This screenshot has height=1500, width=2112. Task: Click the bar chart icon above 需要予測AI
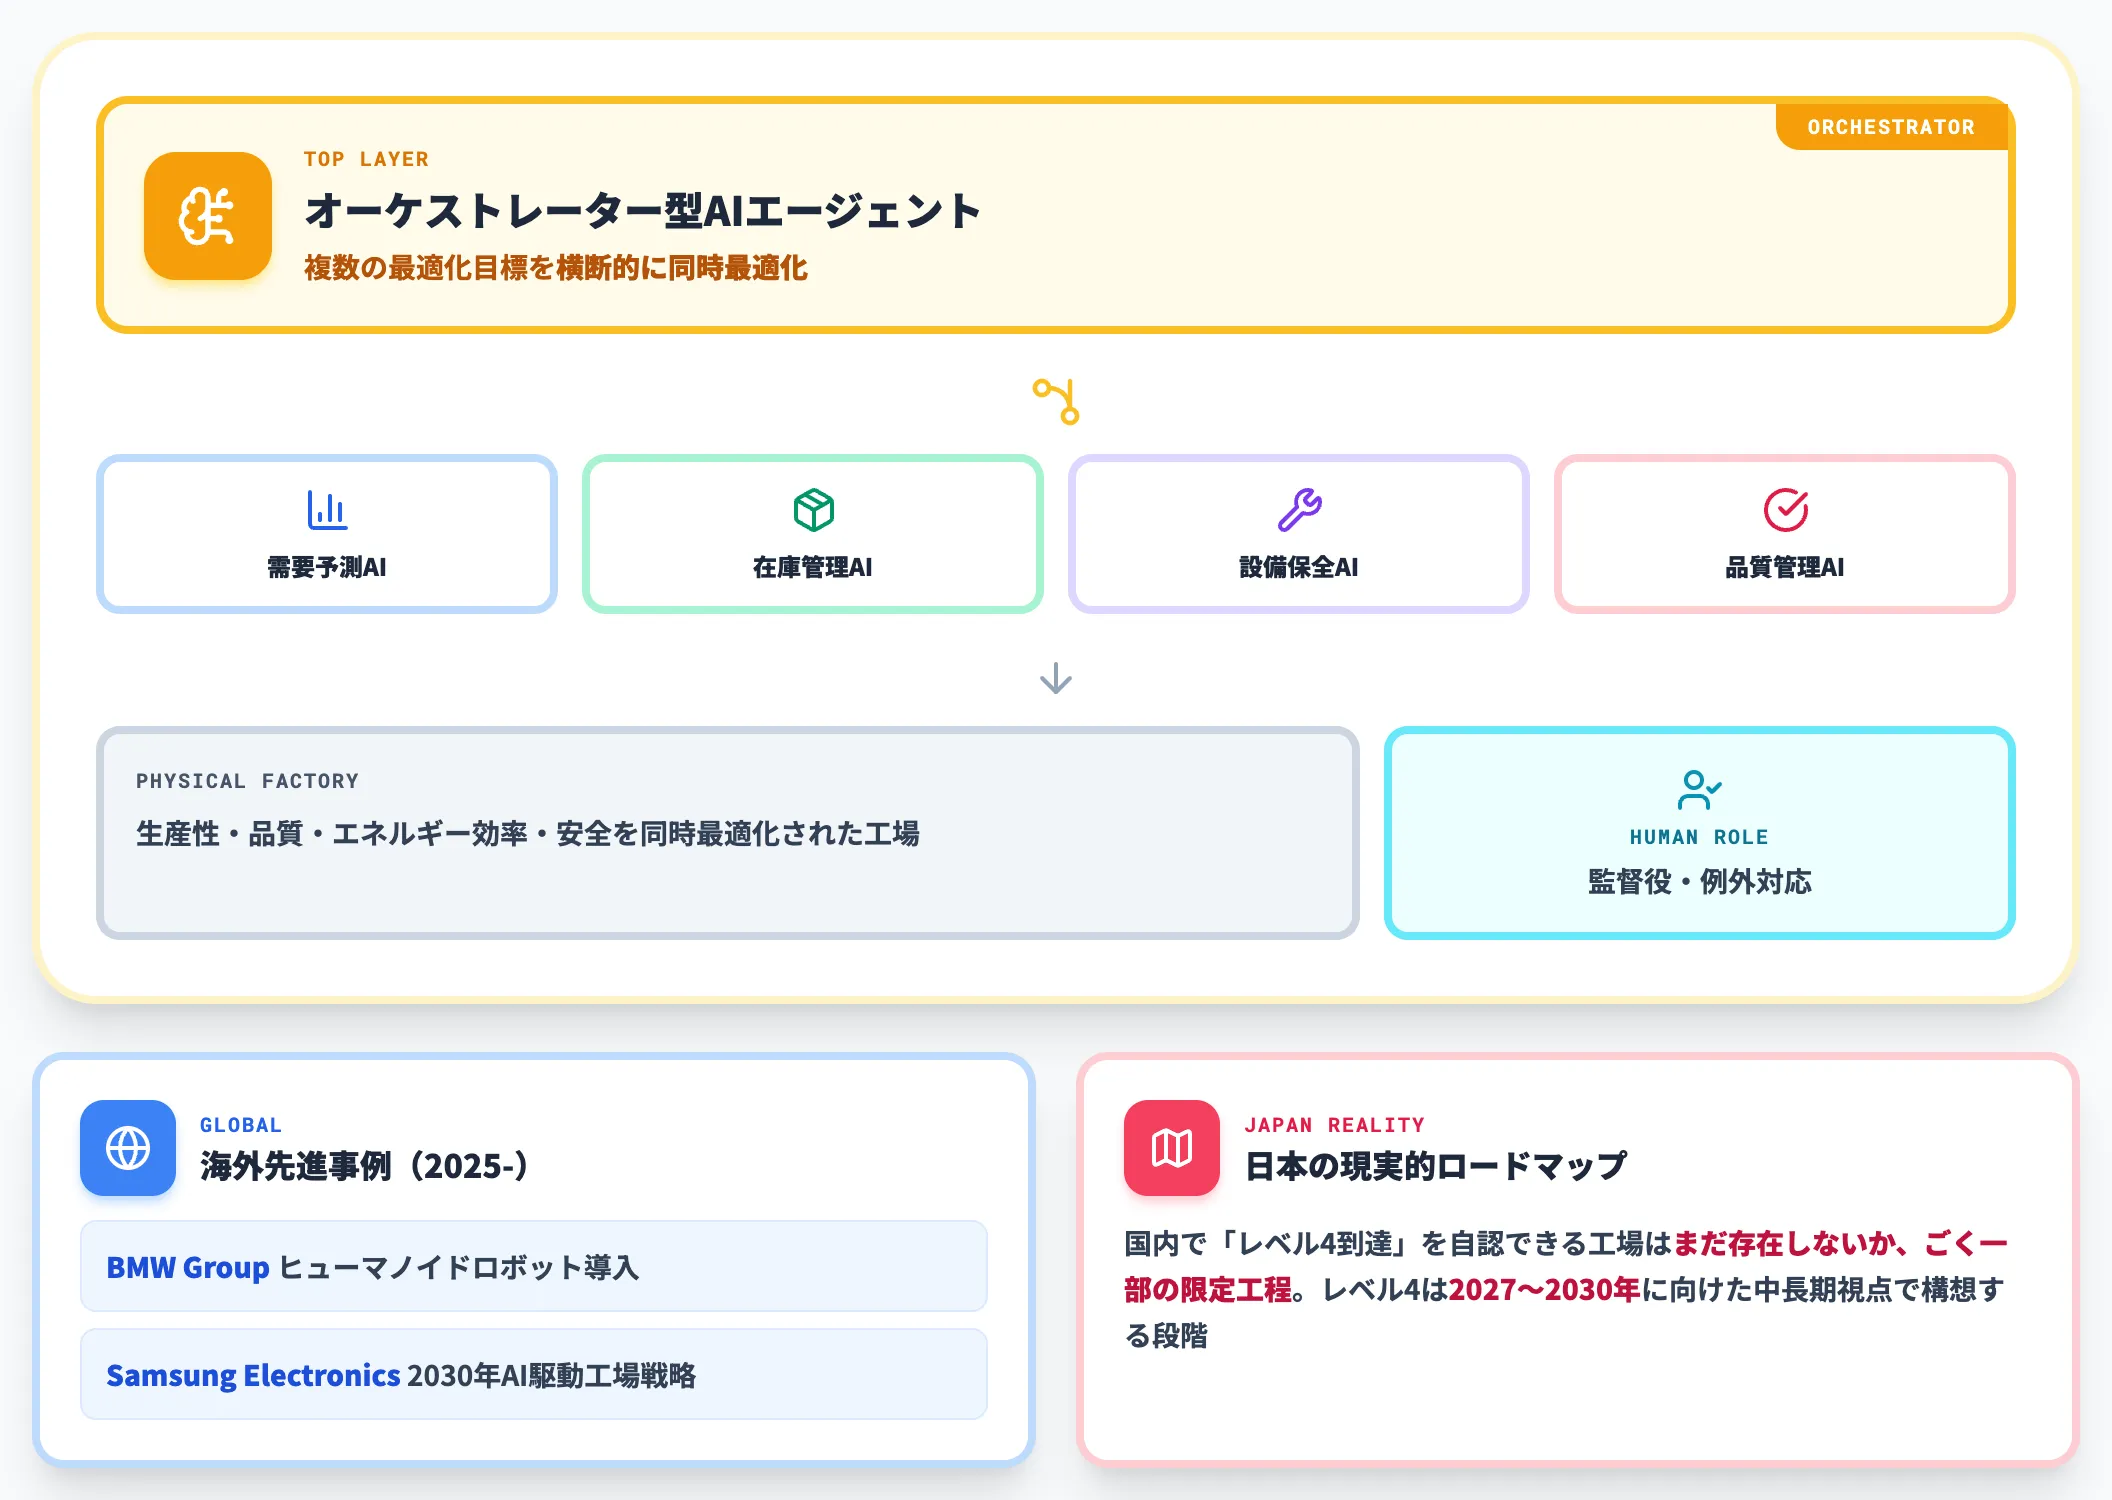(327, 510)
